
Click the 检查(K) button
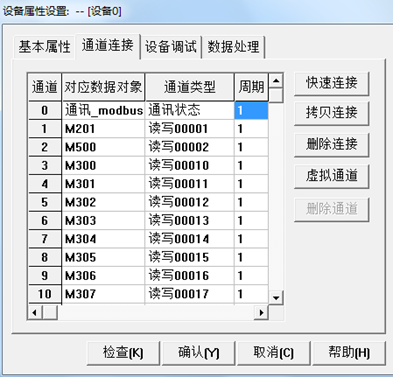[123, 353]
